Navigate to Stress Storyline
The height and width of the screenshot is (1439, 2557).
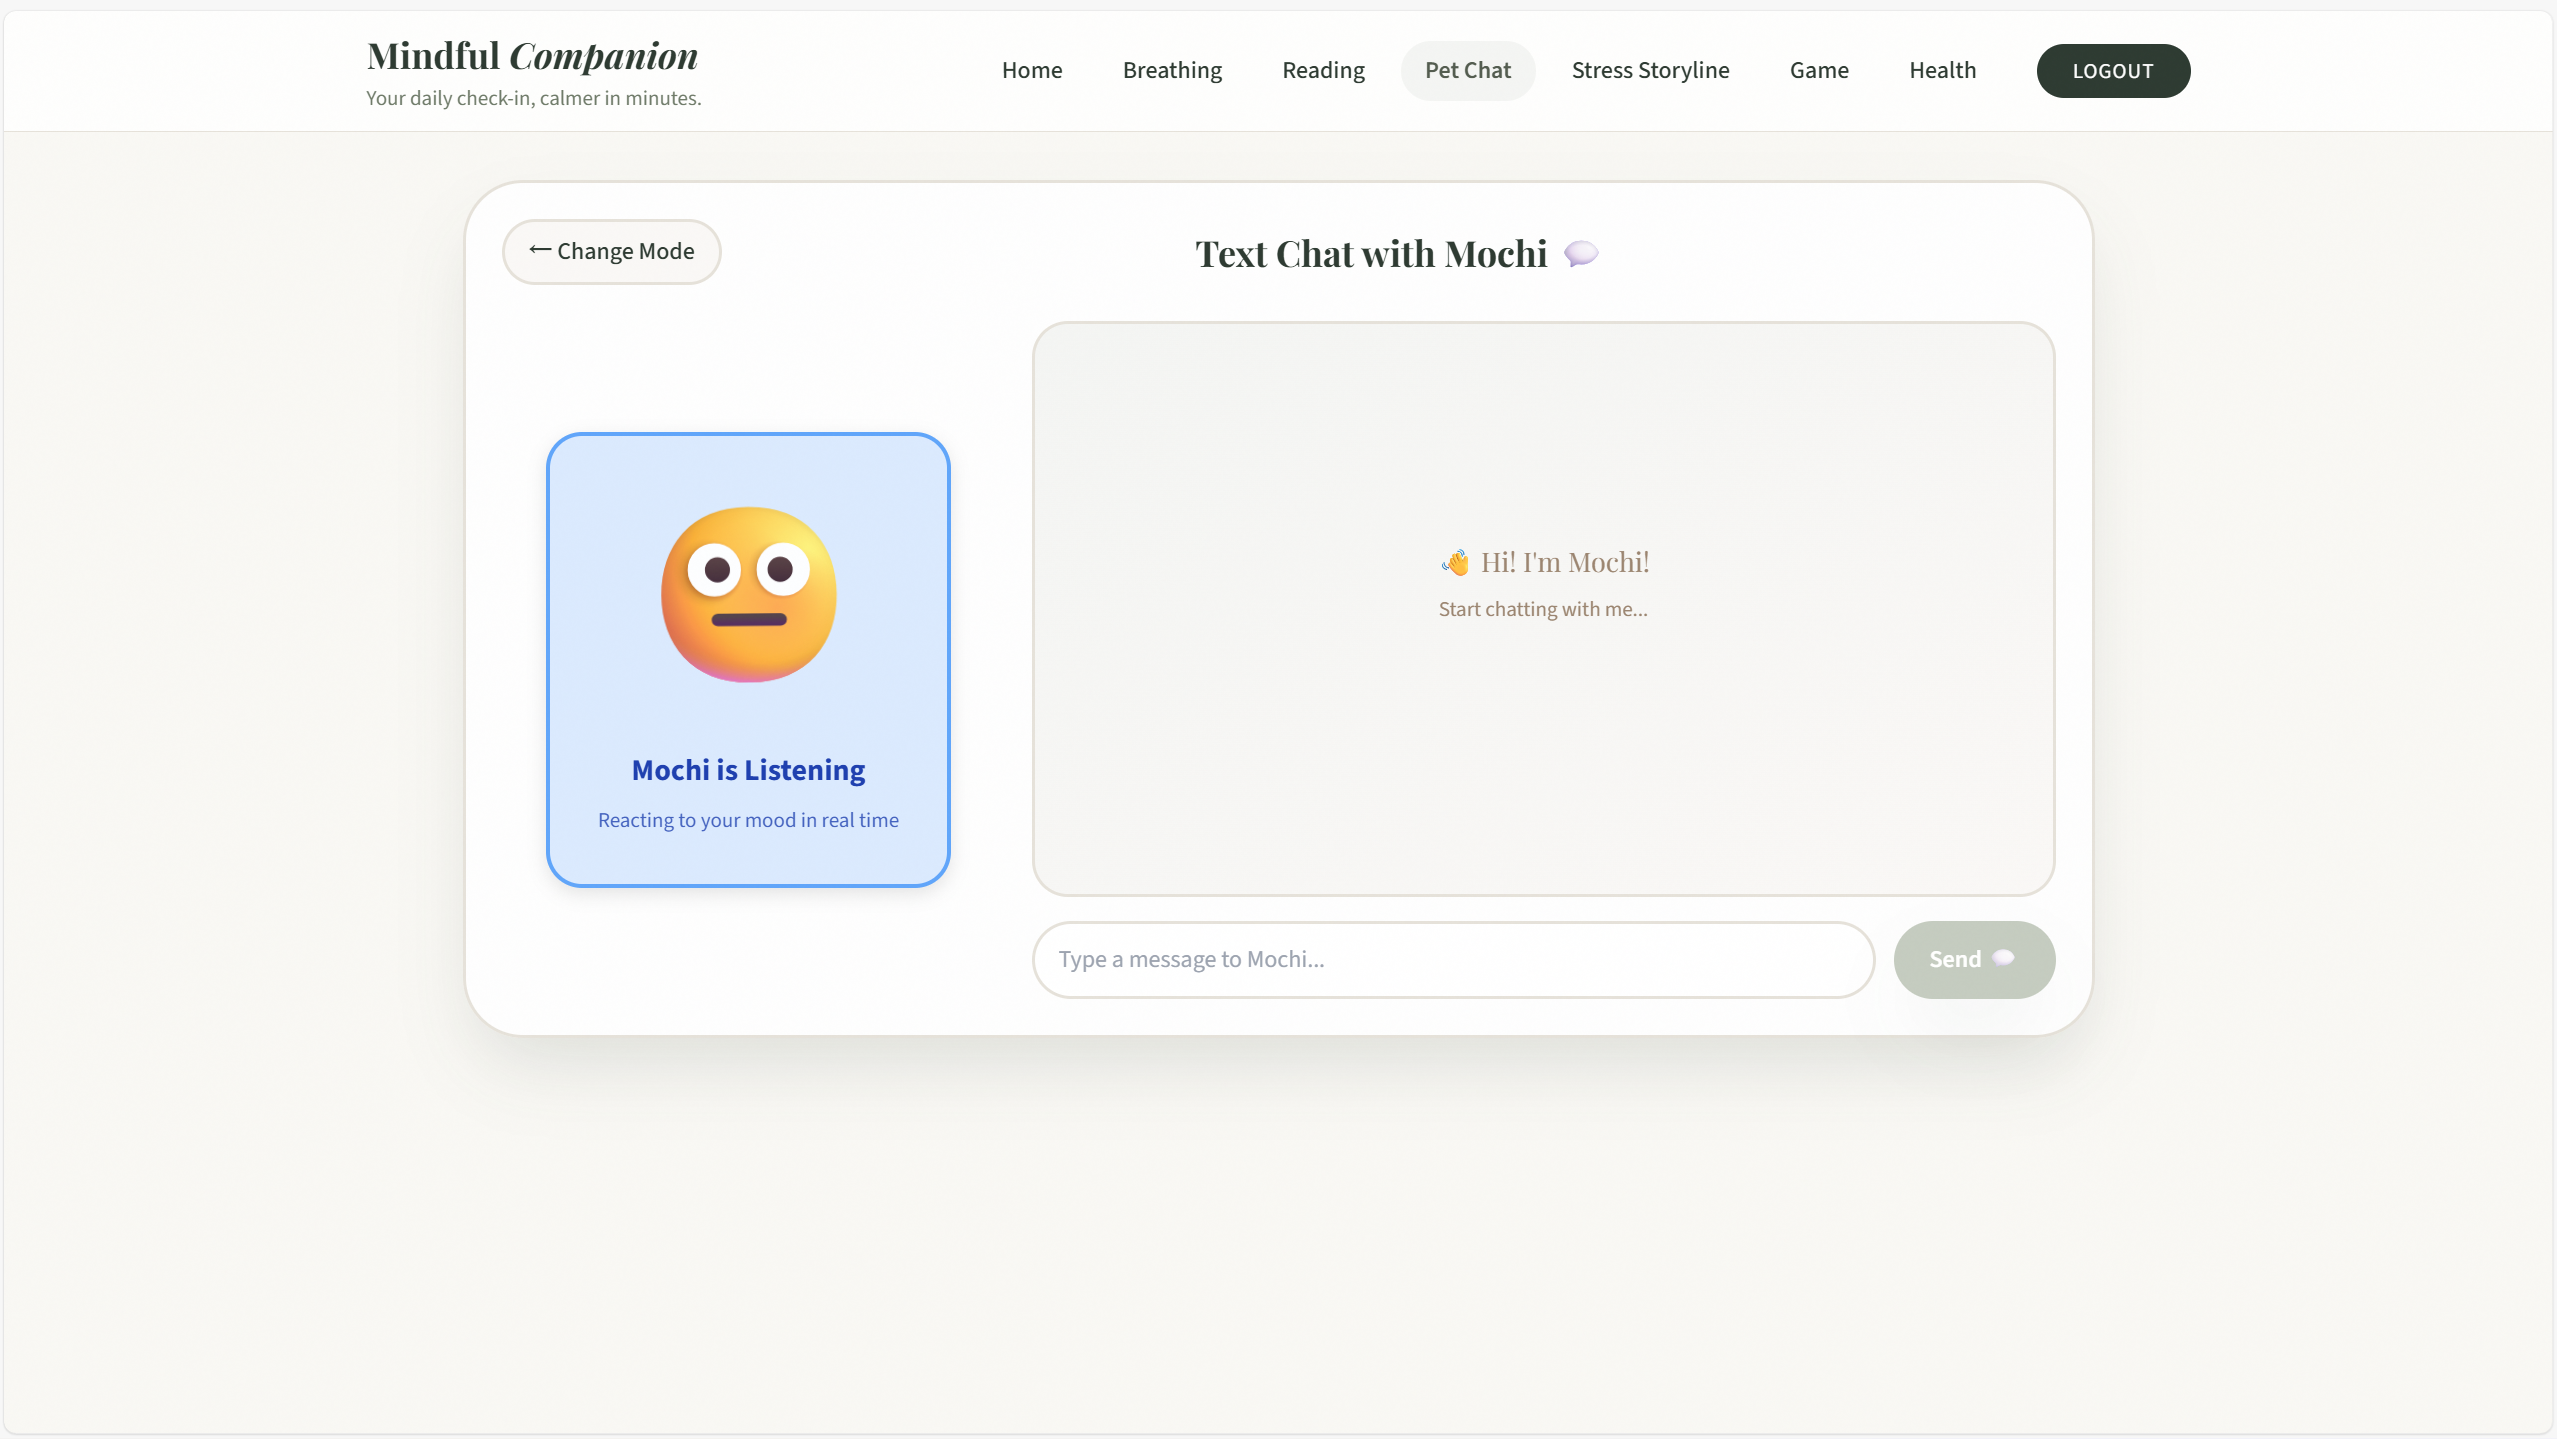[1649, 70]
